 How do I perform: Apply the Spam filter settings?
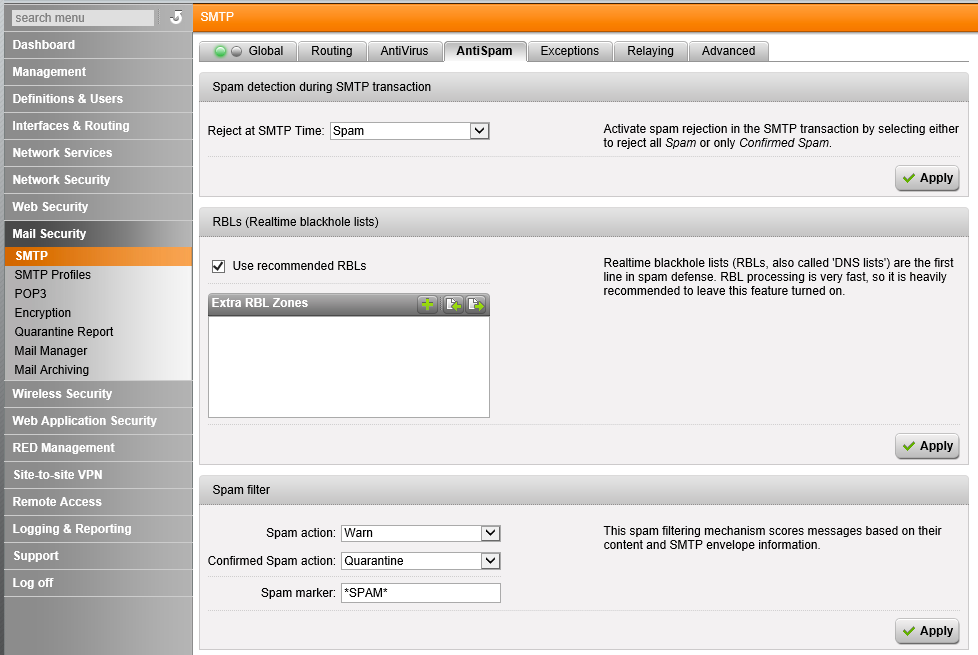pos(927,631)
